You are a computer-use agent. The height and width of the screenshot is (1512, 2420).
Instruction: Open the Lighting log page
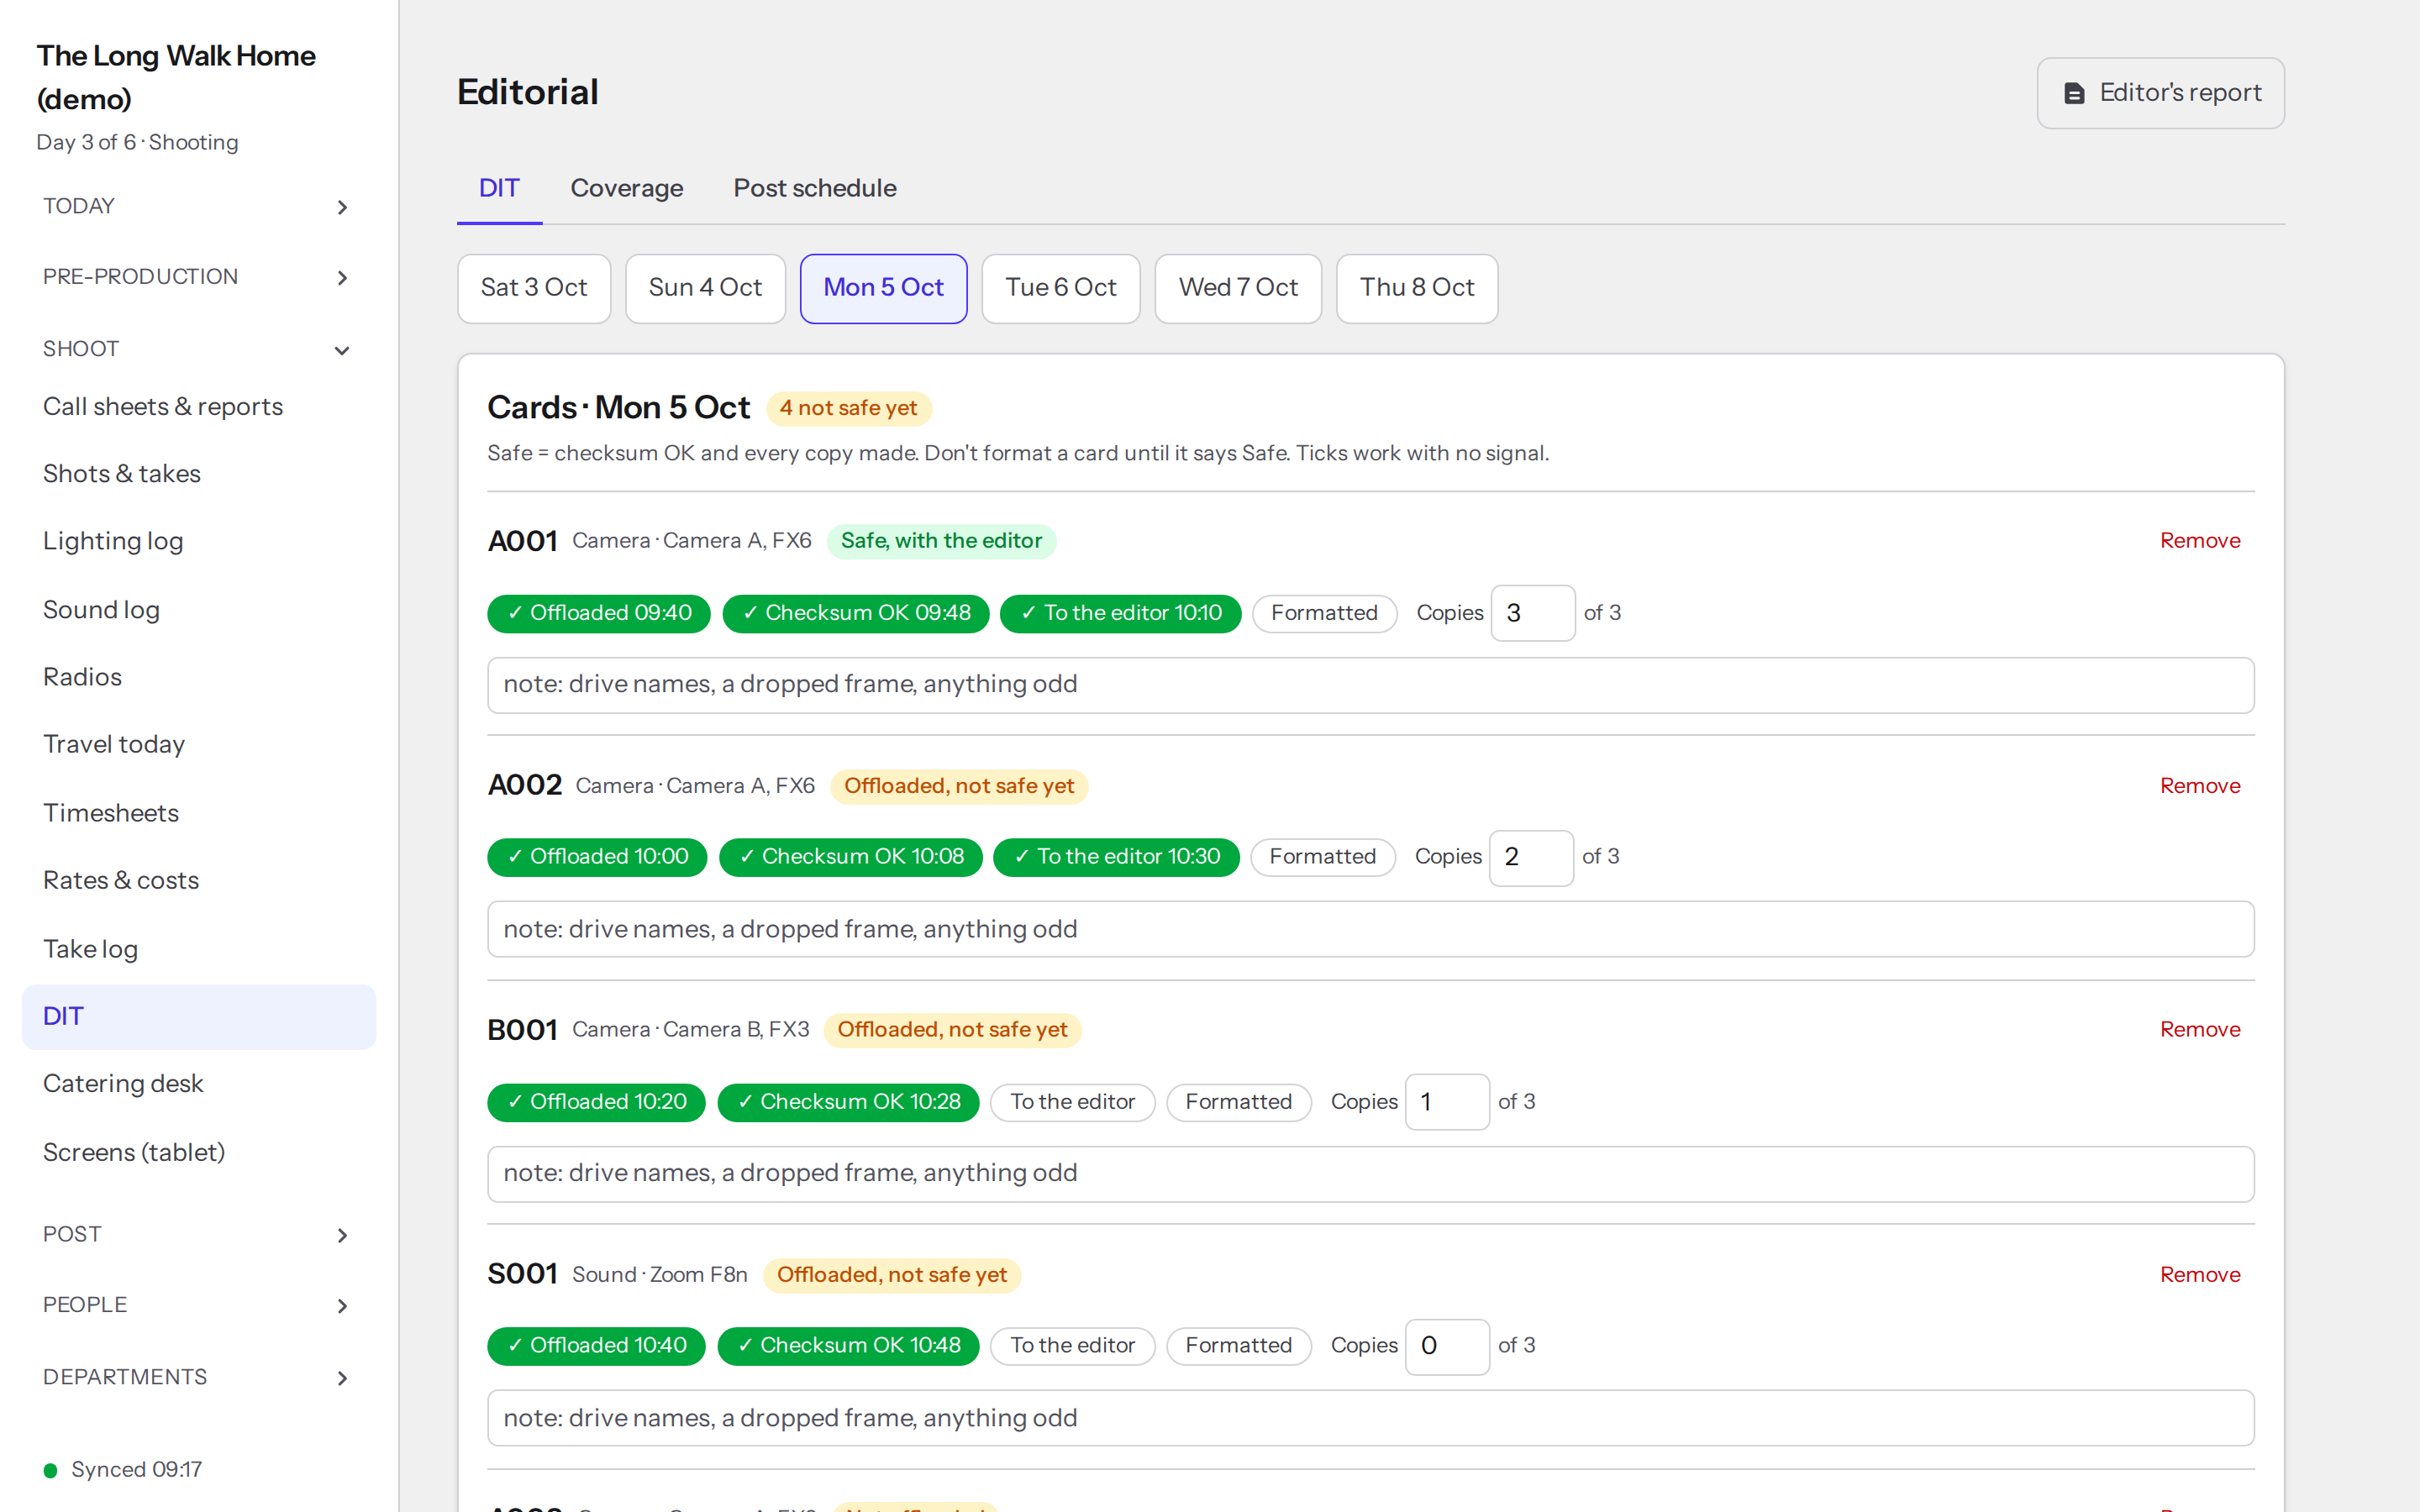(198, 542)
